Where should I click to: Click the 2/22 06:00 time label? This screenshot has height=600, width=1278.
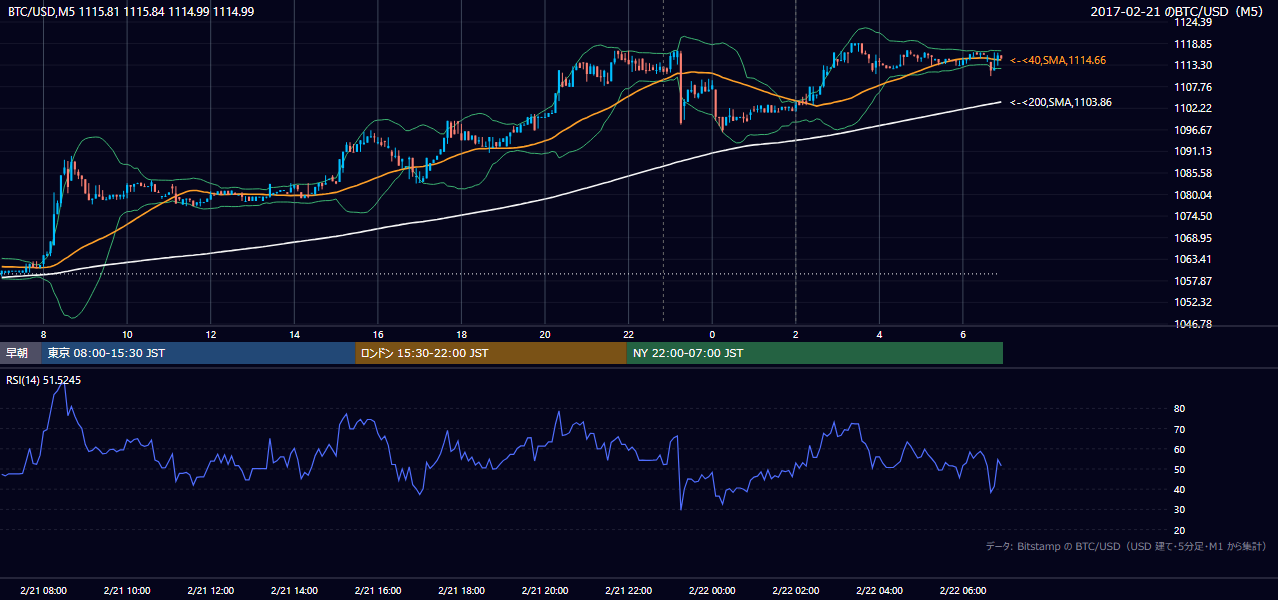962,591
